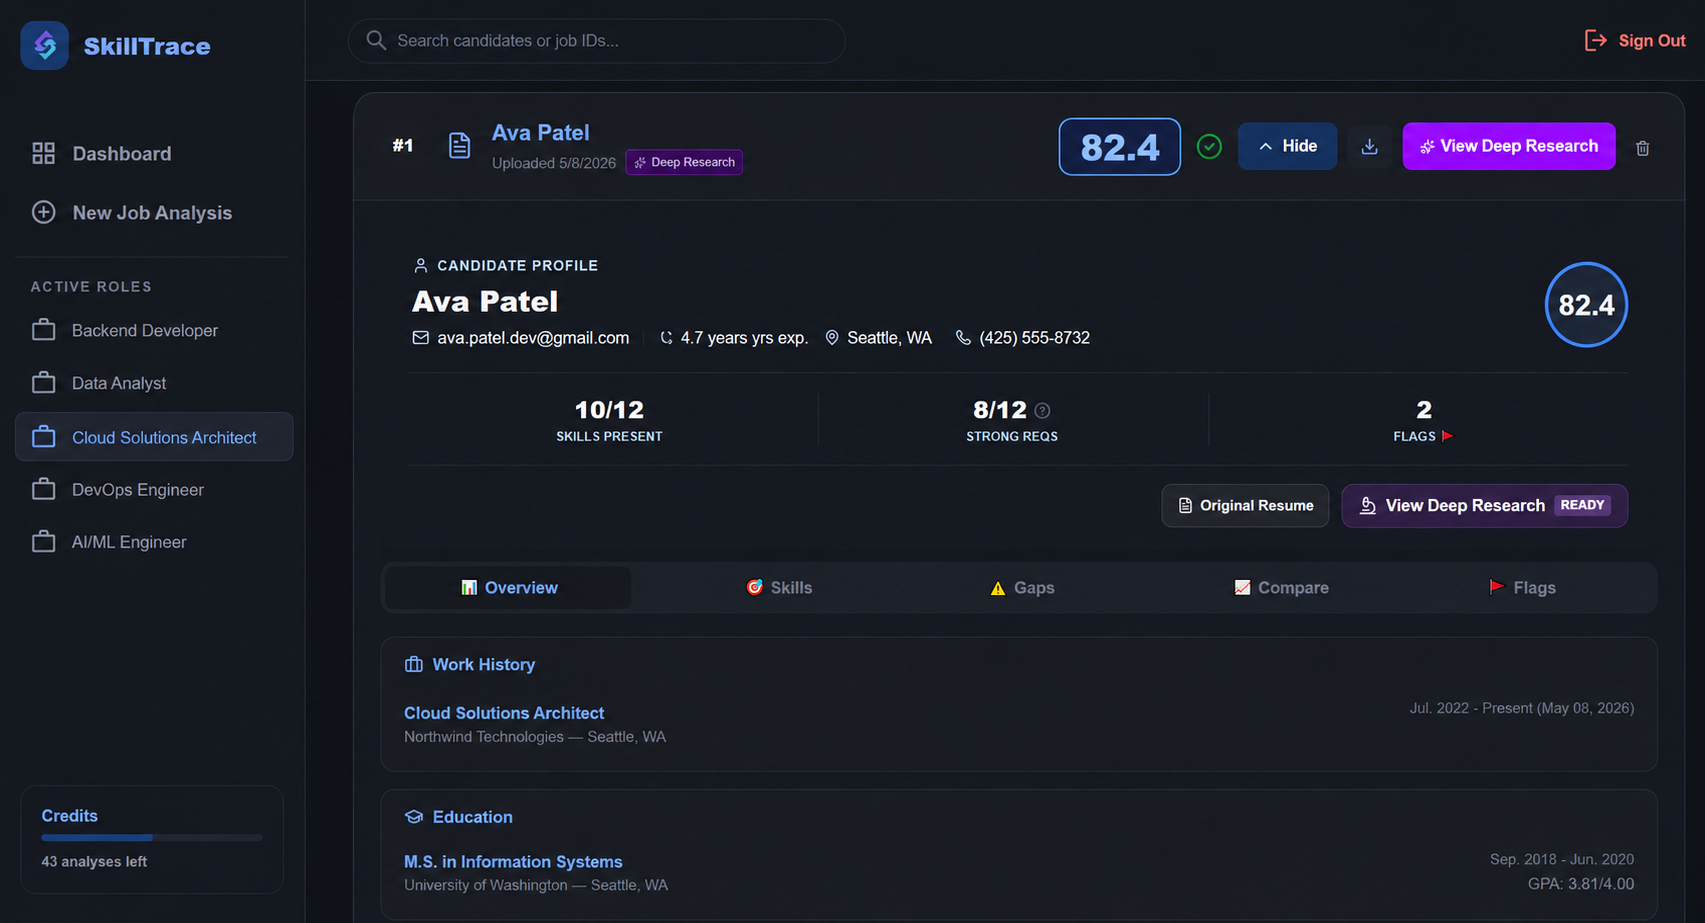
Task: Click View Deep Research READY button
Action: pyautogui.click(x=1484, y=505)
